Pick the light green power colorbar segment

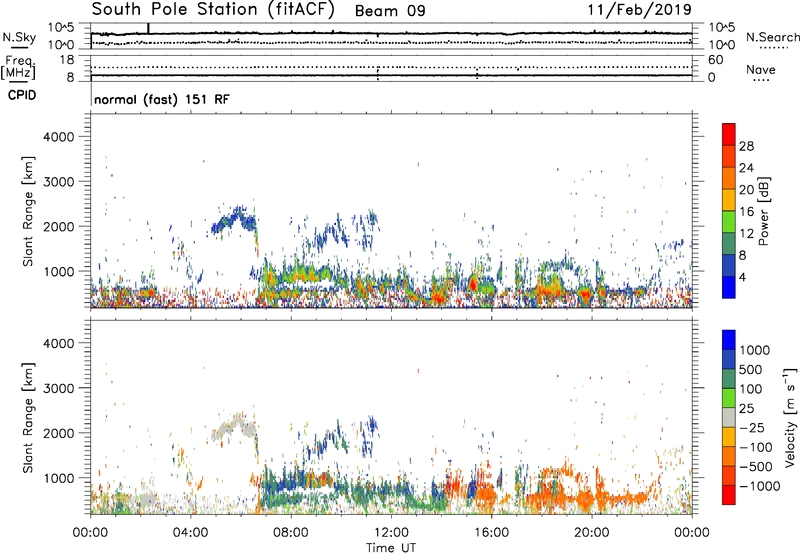coord(729,221)
